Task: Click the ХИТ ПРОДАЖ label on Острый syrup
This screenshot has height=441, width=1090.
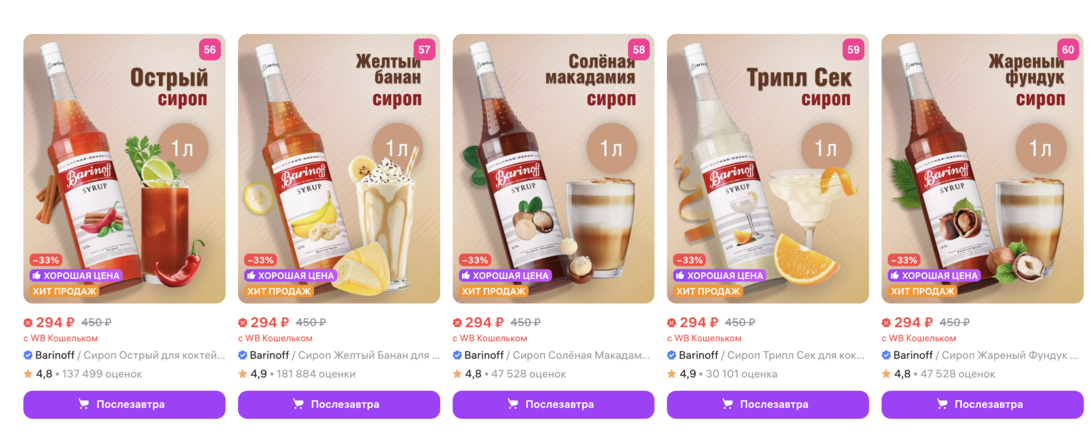Action: point(64,291)
